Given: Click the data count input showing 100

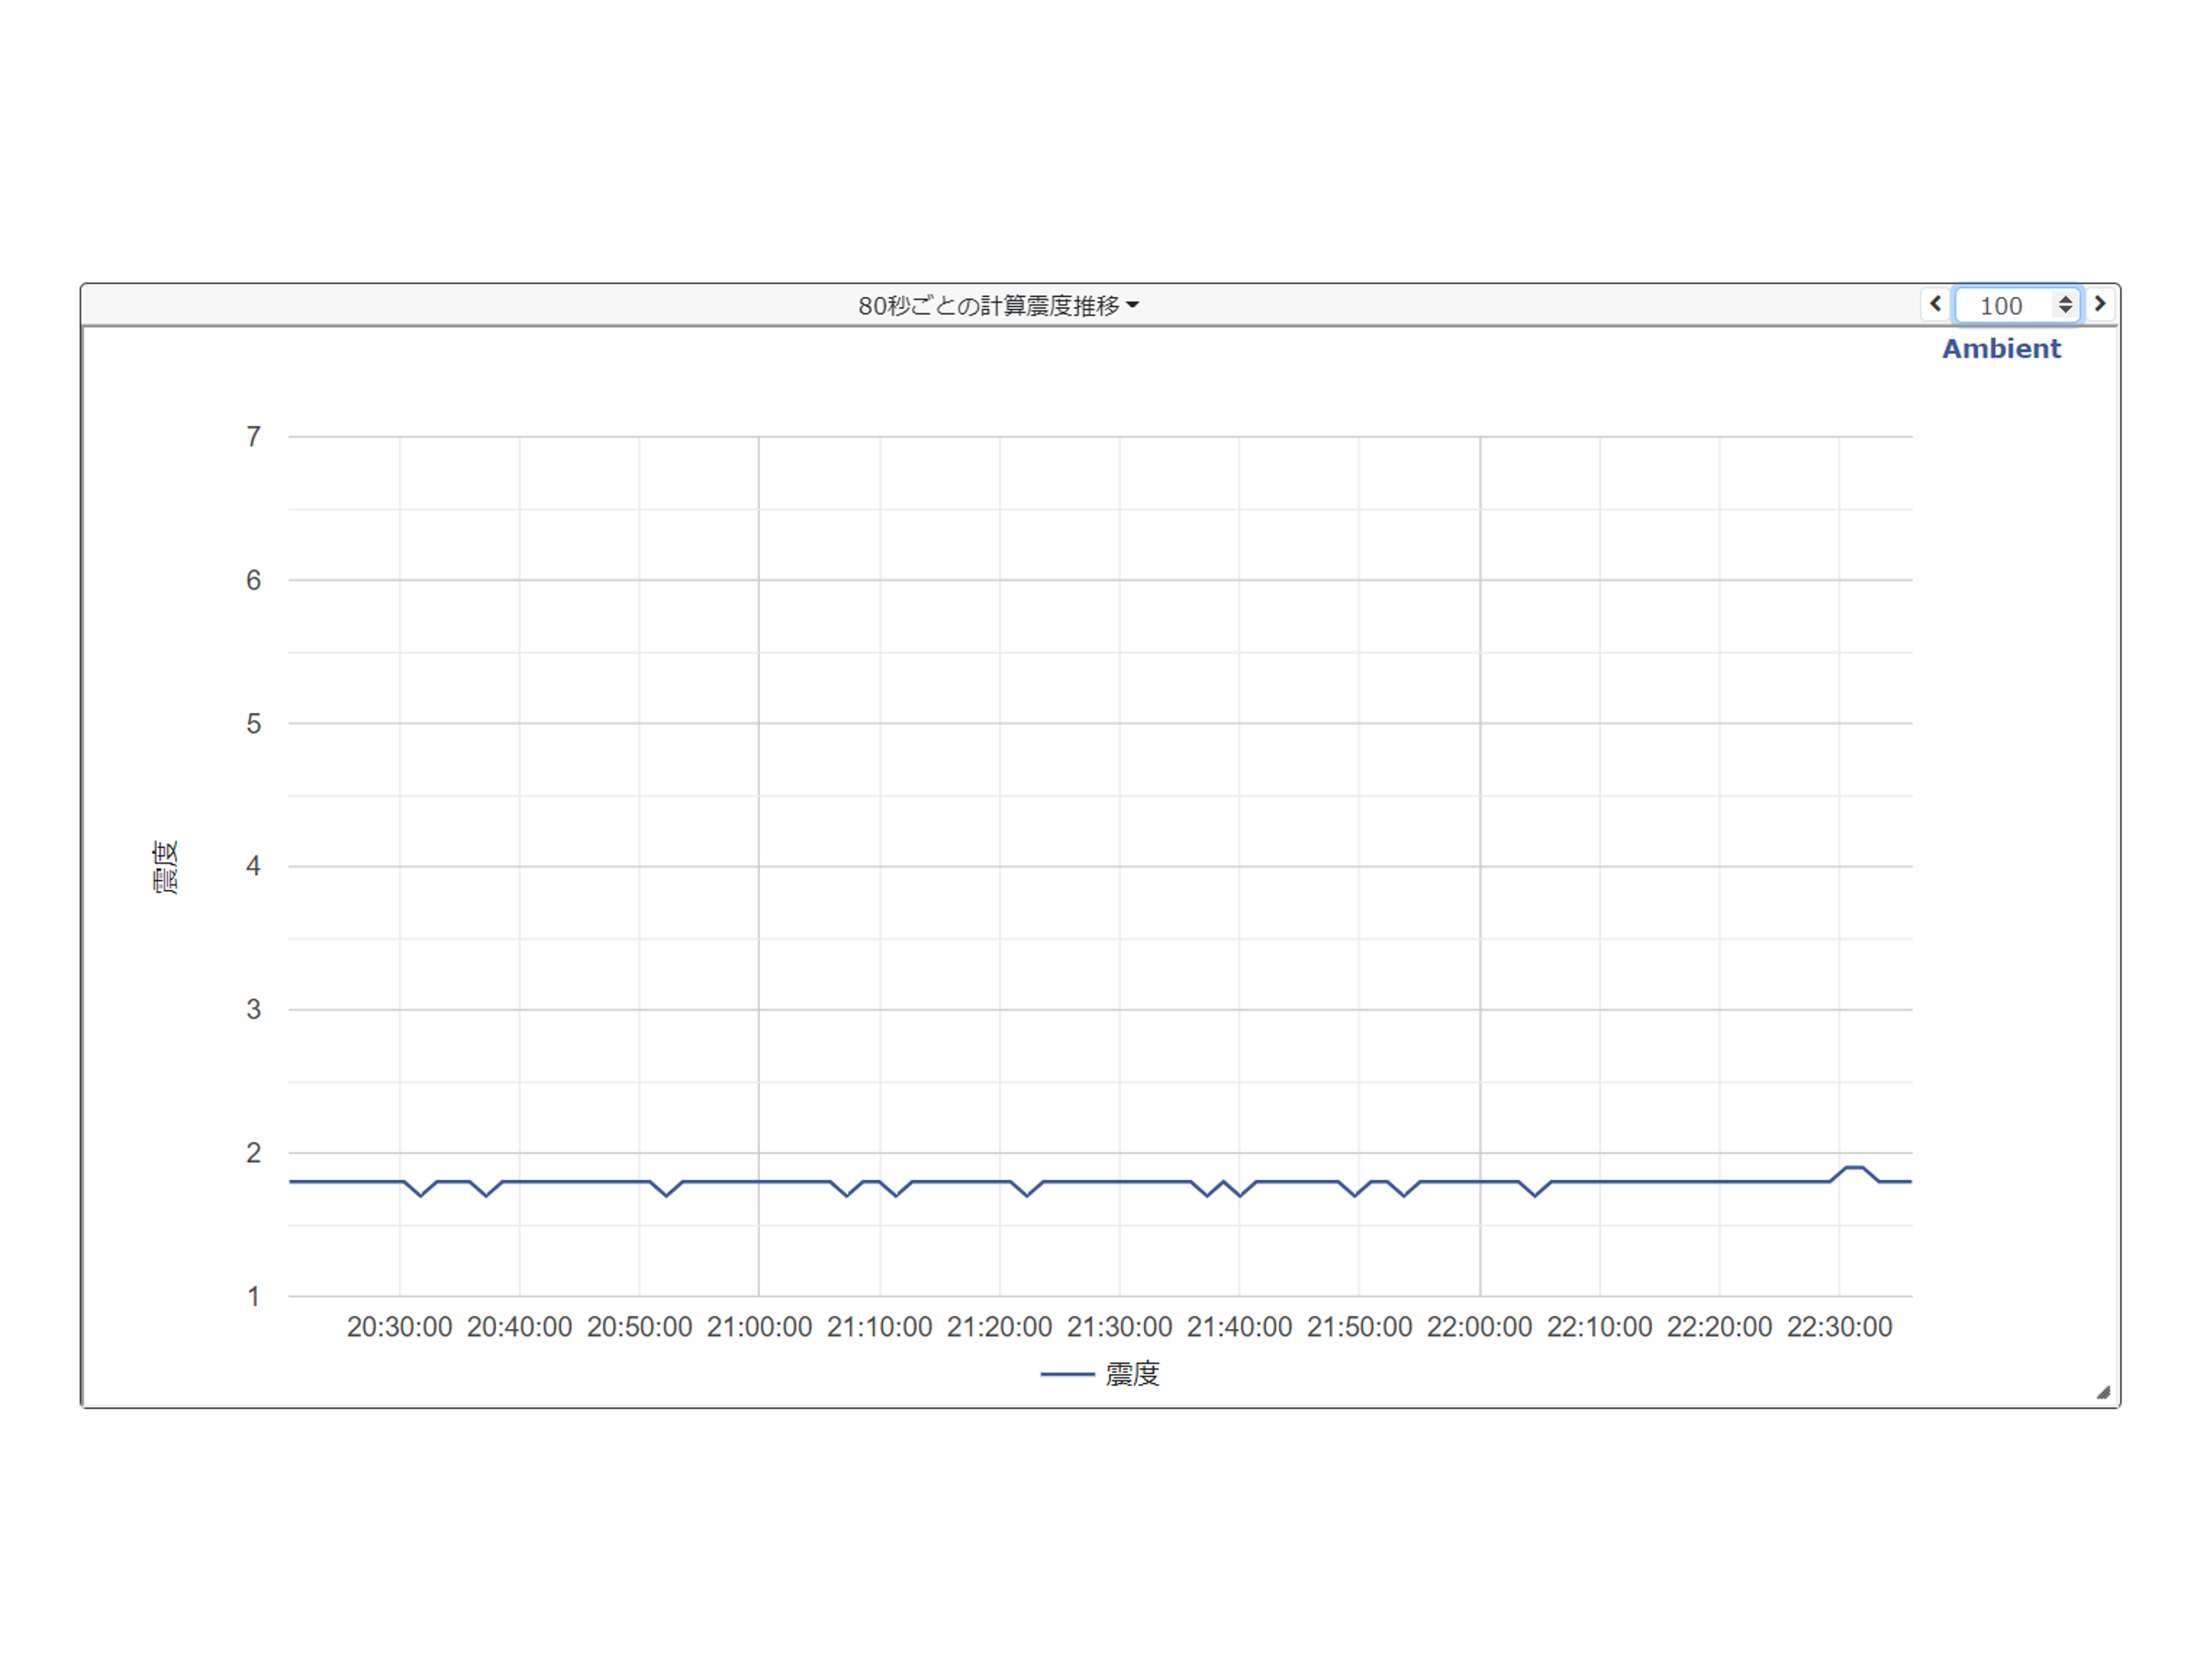Looking at the screenshot, I should [2002, 305].
